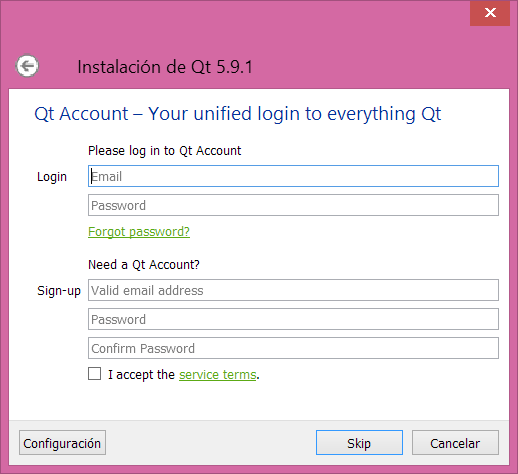Focus the login Email field
Image resolution: width=518 pixels, height=474 pixels.
(293, 176)
